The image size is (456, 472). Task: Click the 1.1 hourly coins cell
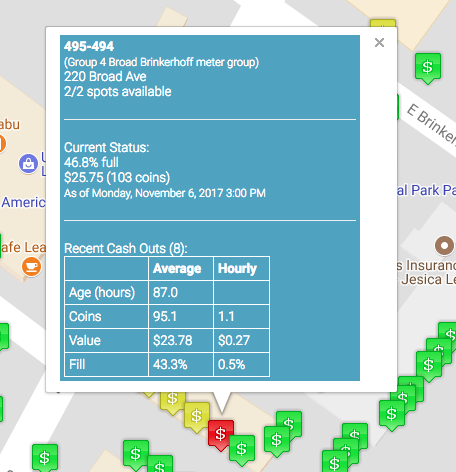(241, 317)
